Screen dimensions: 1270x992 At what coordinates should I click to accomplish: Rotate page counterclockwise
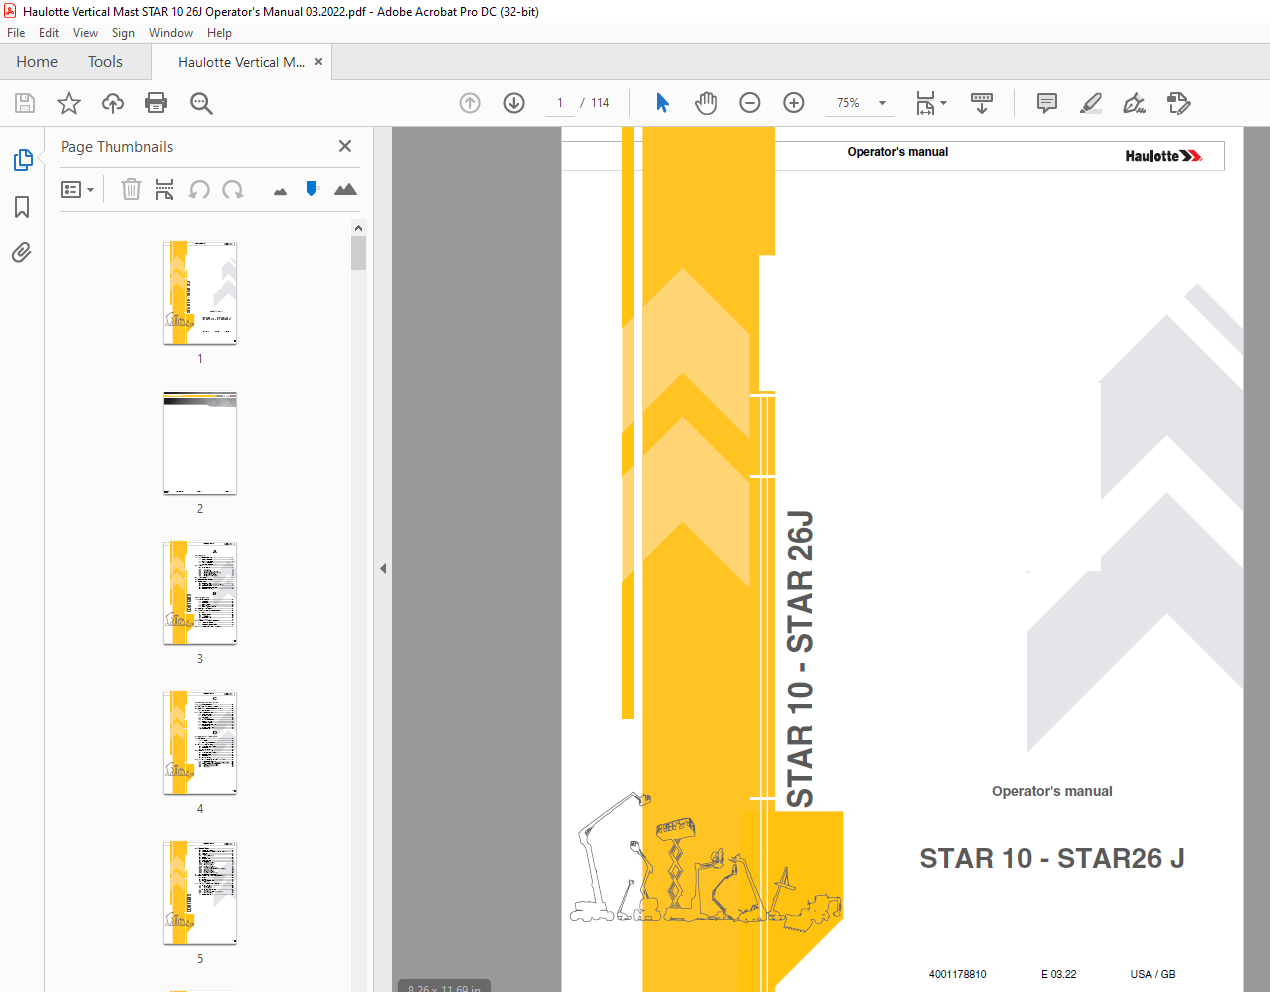[199, 189]
